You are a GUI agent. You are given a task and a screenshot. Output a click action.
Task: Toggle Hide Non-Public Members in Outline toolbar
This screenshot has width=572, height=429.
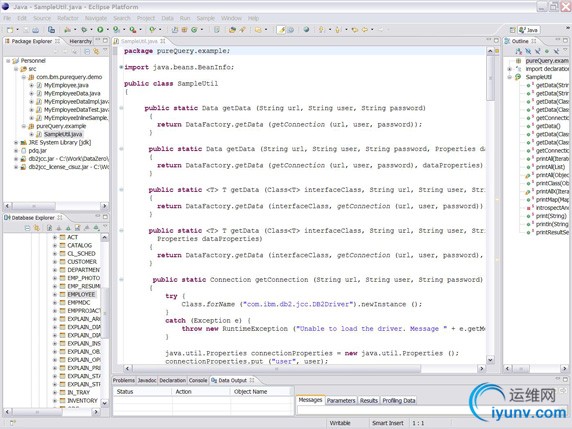[546, 51]
